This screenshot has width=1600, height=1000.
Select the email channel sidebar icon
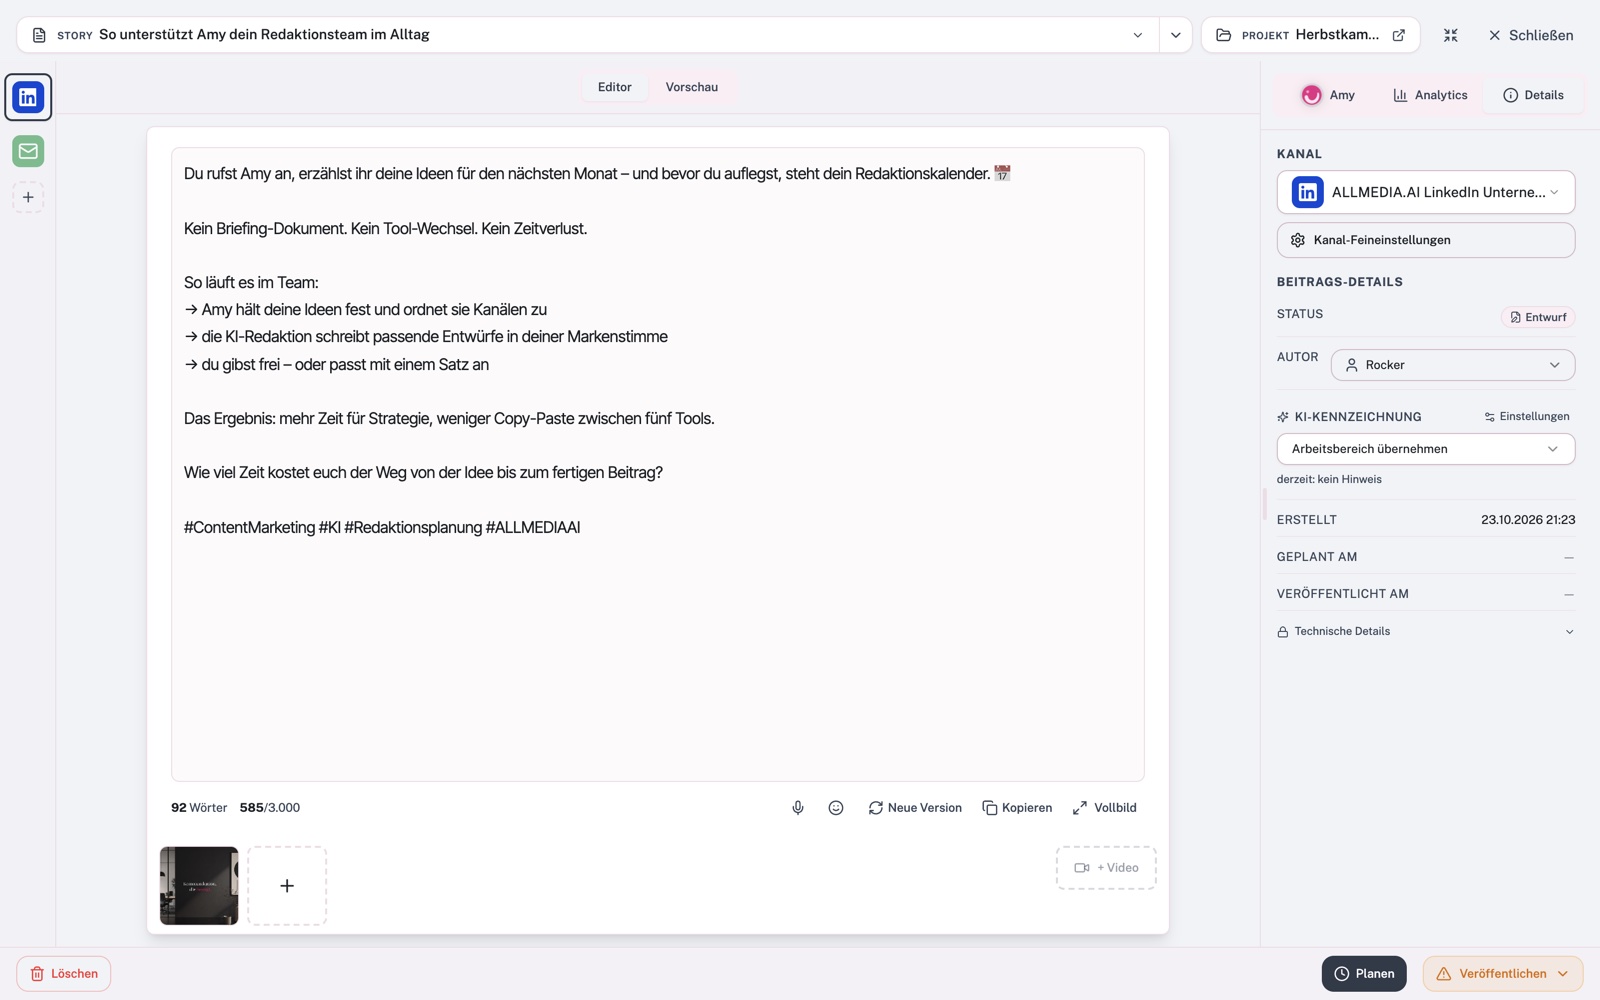click(28, 151)
